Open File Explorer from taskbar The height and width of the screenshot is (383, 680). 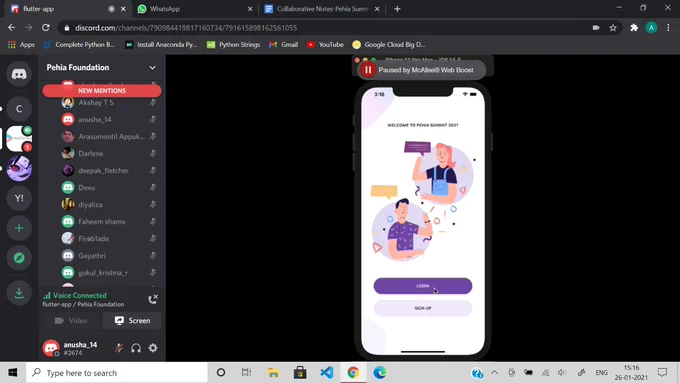point(273,373)
